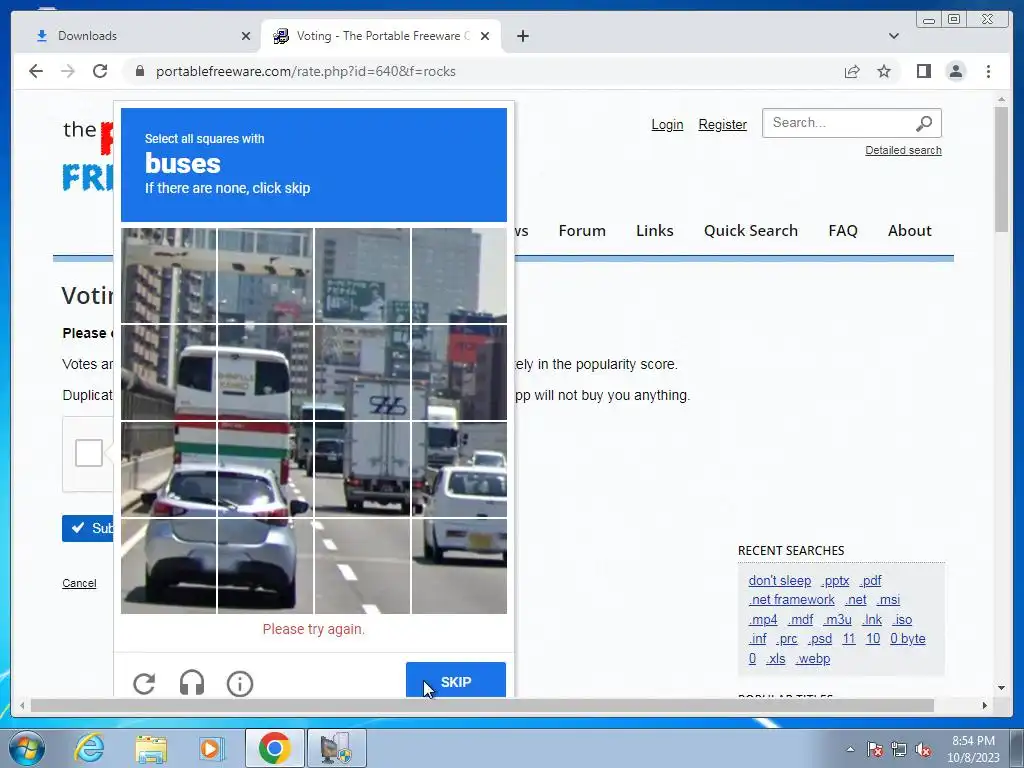
Task: Open the Quick Search menu item
Action: pos(750,231)
